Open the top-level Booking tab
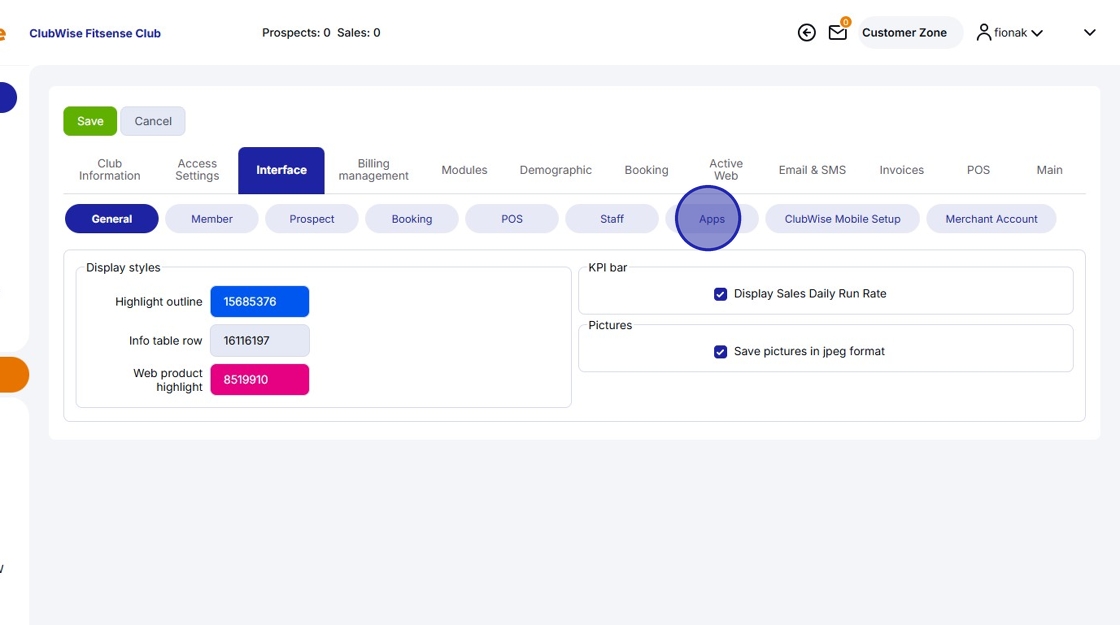This screenshot has height=625, width=1120. [646, 170]
